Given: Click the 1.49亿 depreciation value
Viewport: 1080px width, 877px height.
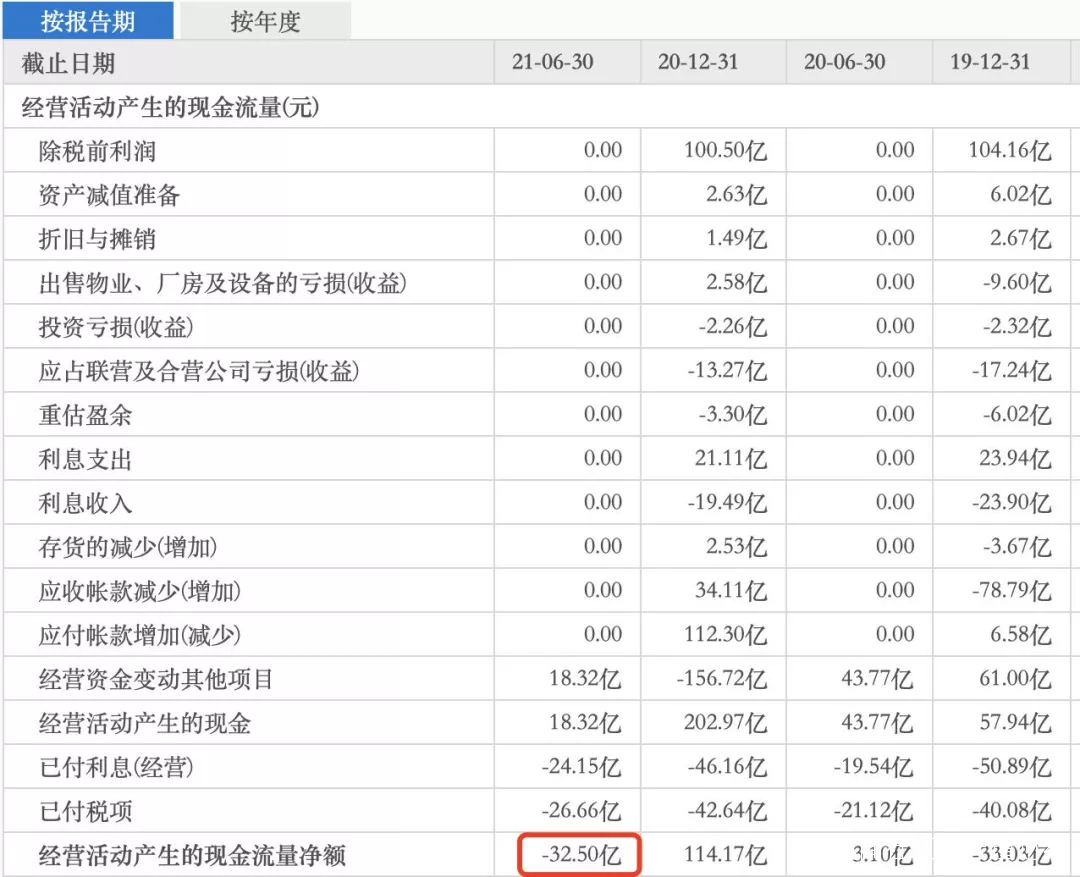Looking at the screenshot, I should [736, 238].
